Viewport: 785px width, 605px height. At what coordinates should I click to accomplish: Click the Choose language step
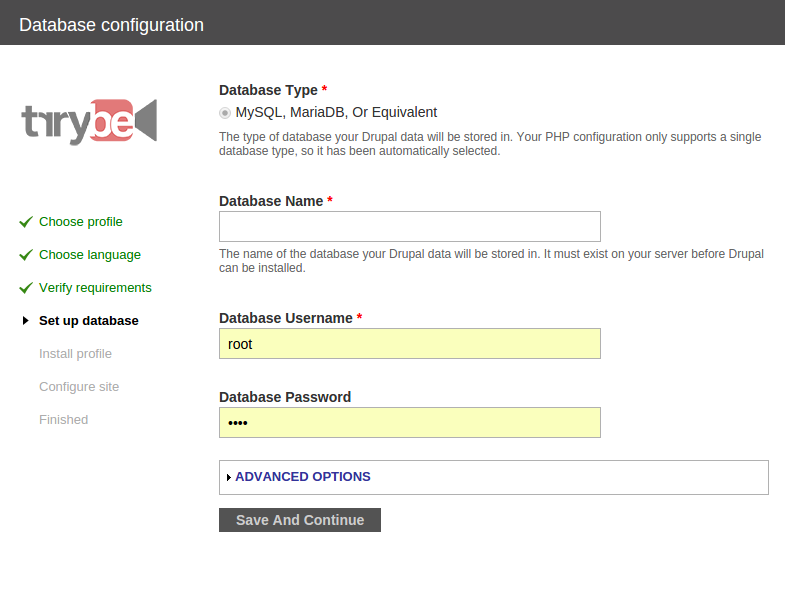click(90, 255)
